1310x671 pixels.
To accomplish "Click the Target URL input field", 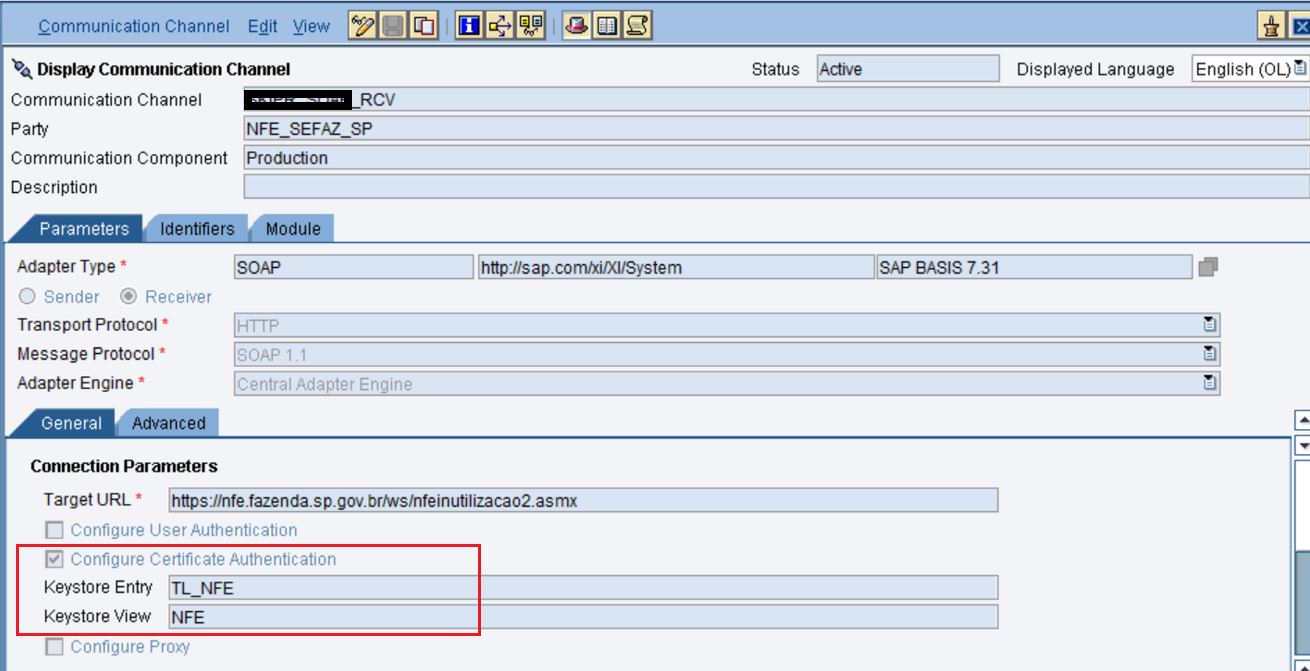I will click(x=582, y=500).
